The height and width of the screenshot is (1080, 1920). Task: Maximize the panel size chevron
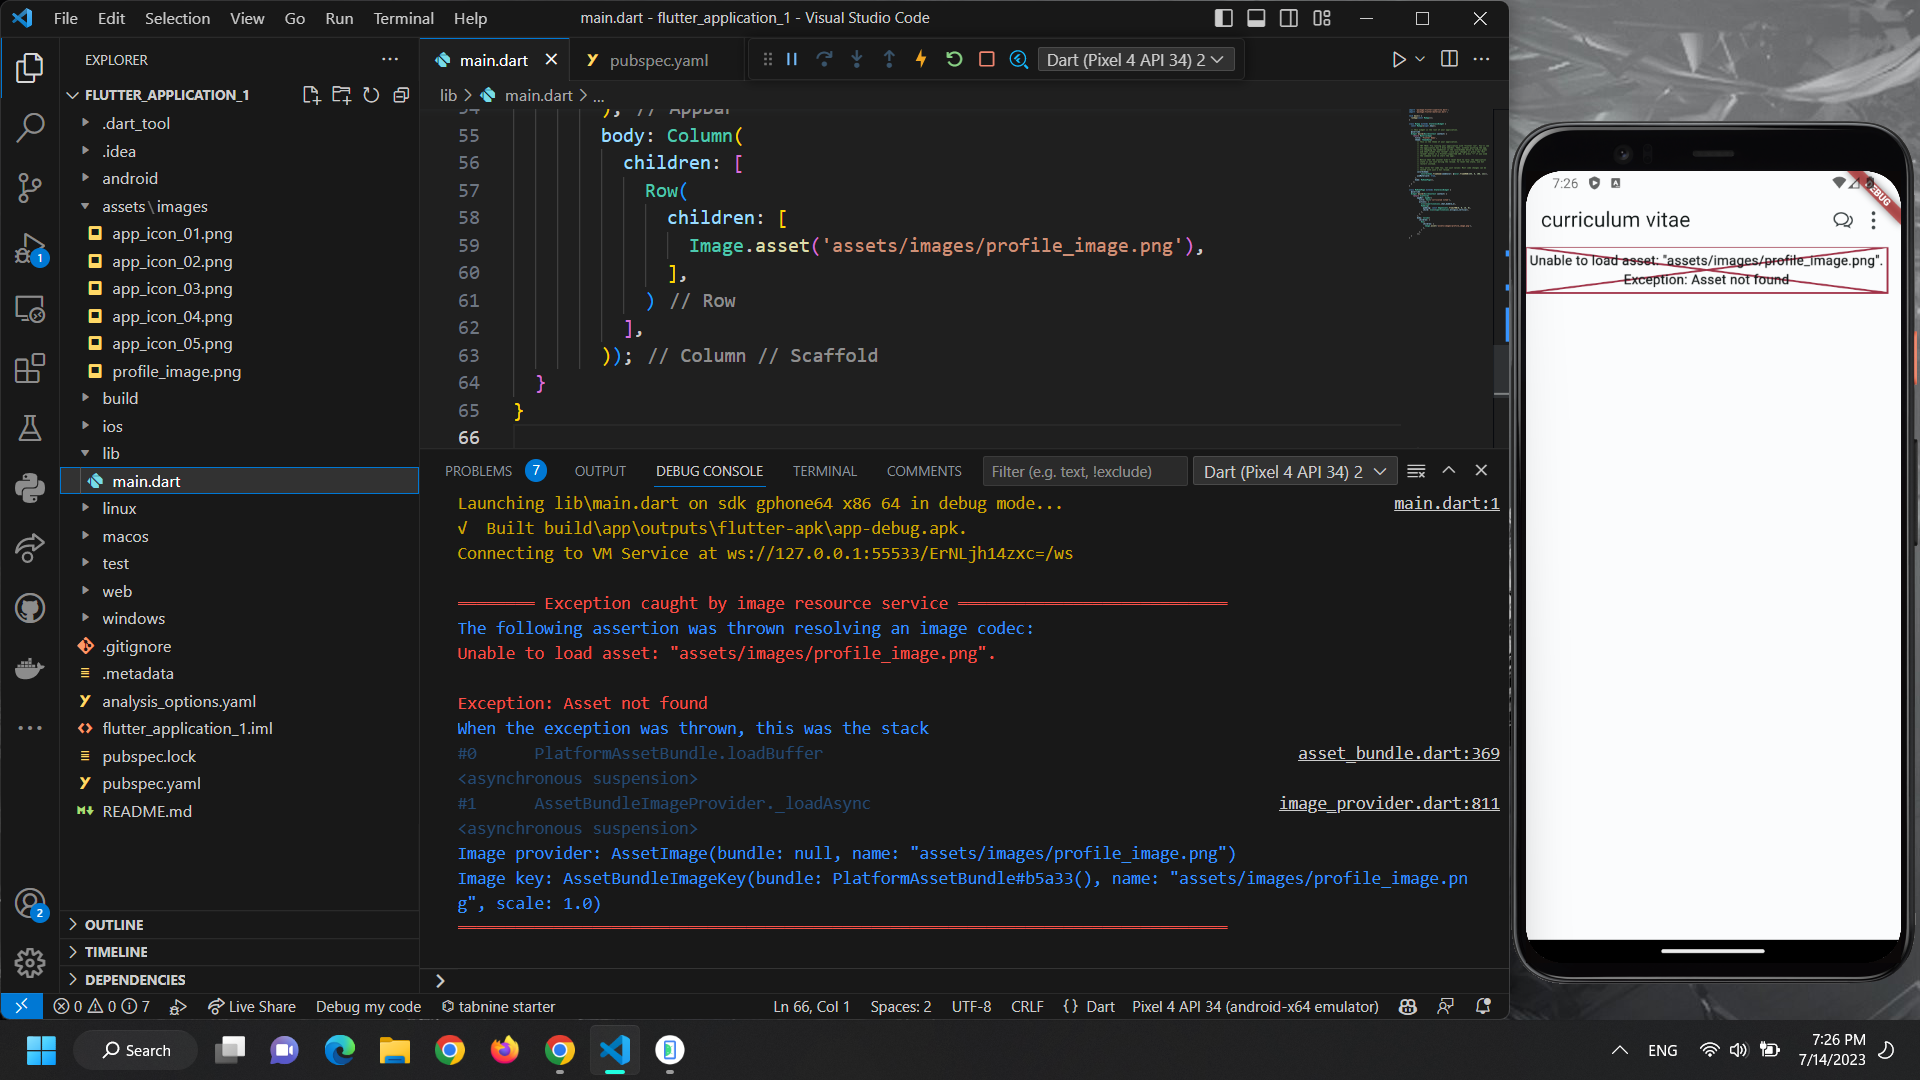1448,471
